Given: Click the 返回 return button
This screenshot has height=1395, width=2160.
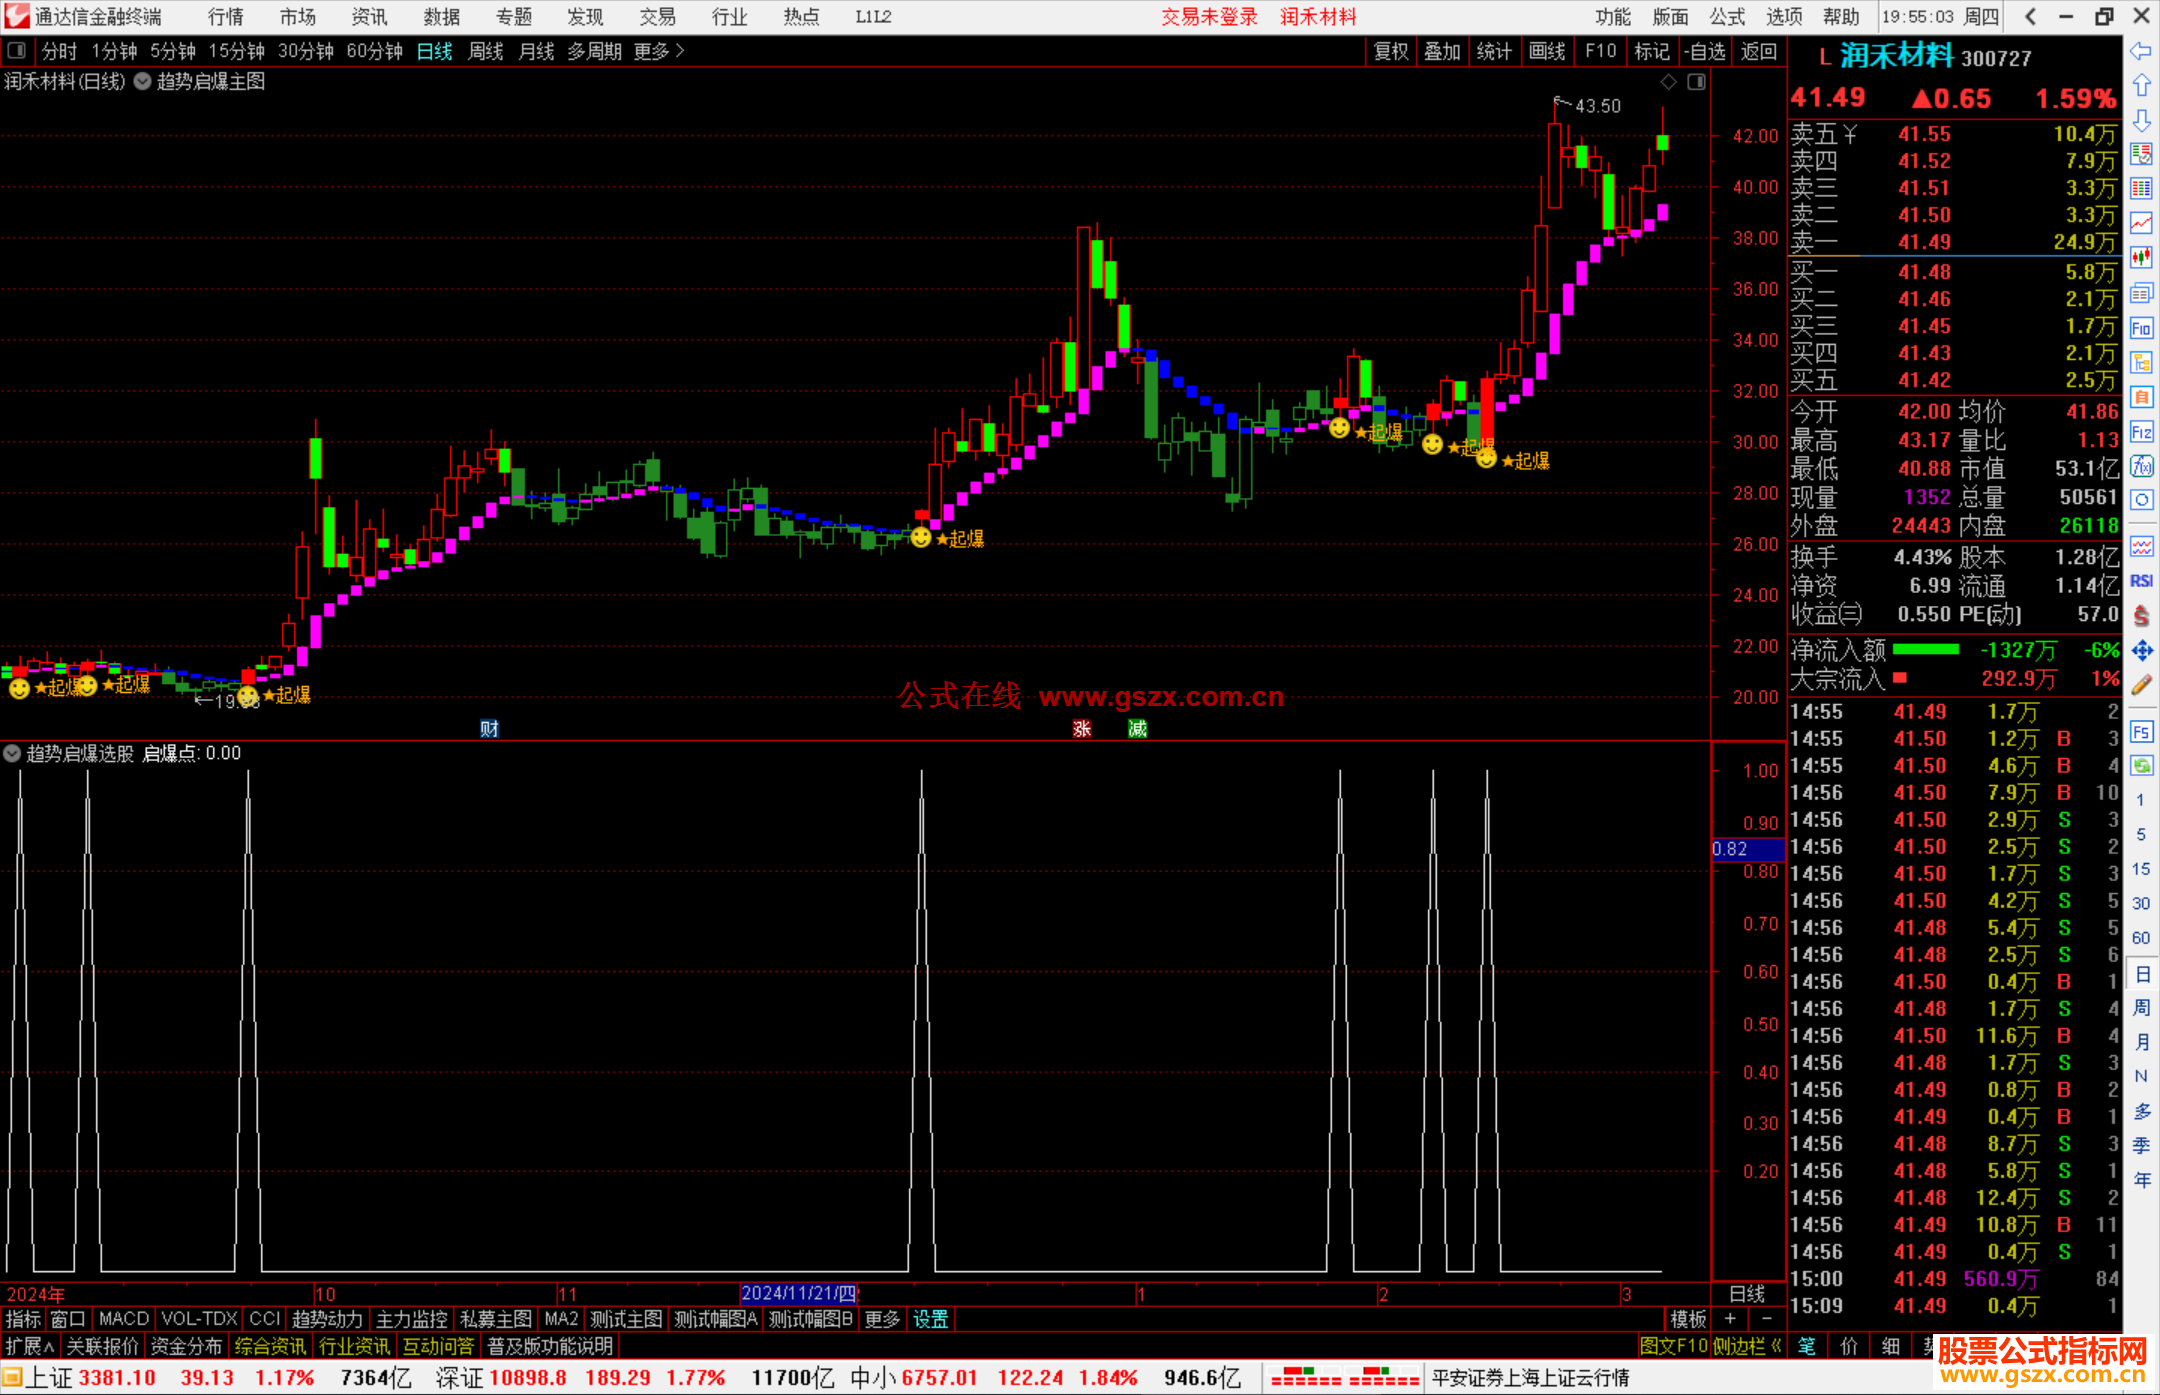Looking at the screenshot, I should coord(1759,51).
